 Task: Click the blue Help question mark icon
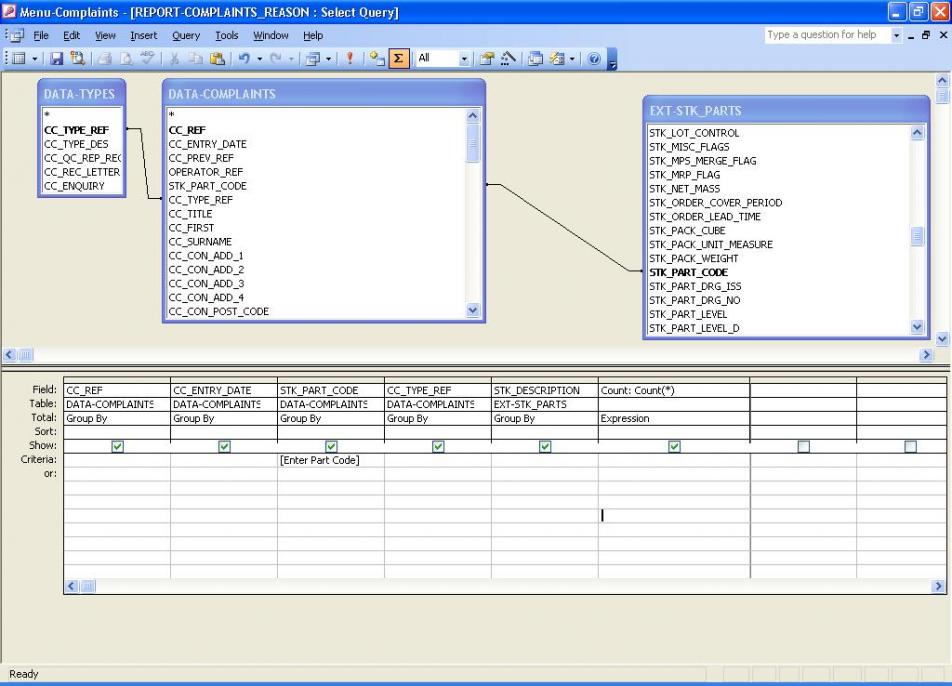(593, 58)
